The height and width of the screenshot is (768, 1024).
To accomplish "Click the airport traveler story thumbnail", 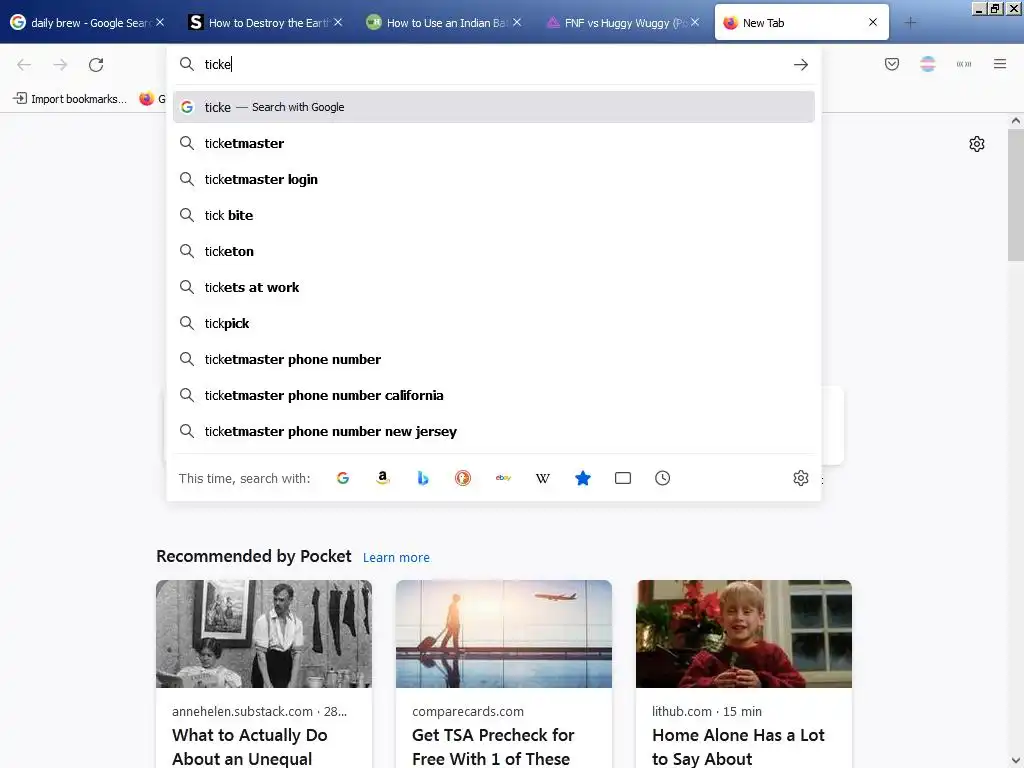I will coord(504,633).
